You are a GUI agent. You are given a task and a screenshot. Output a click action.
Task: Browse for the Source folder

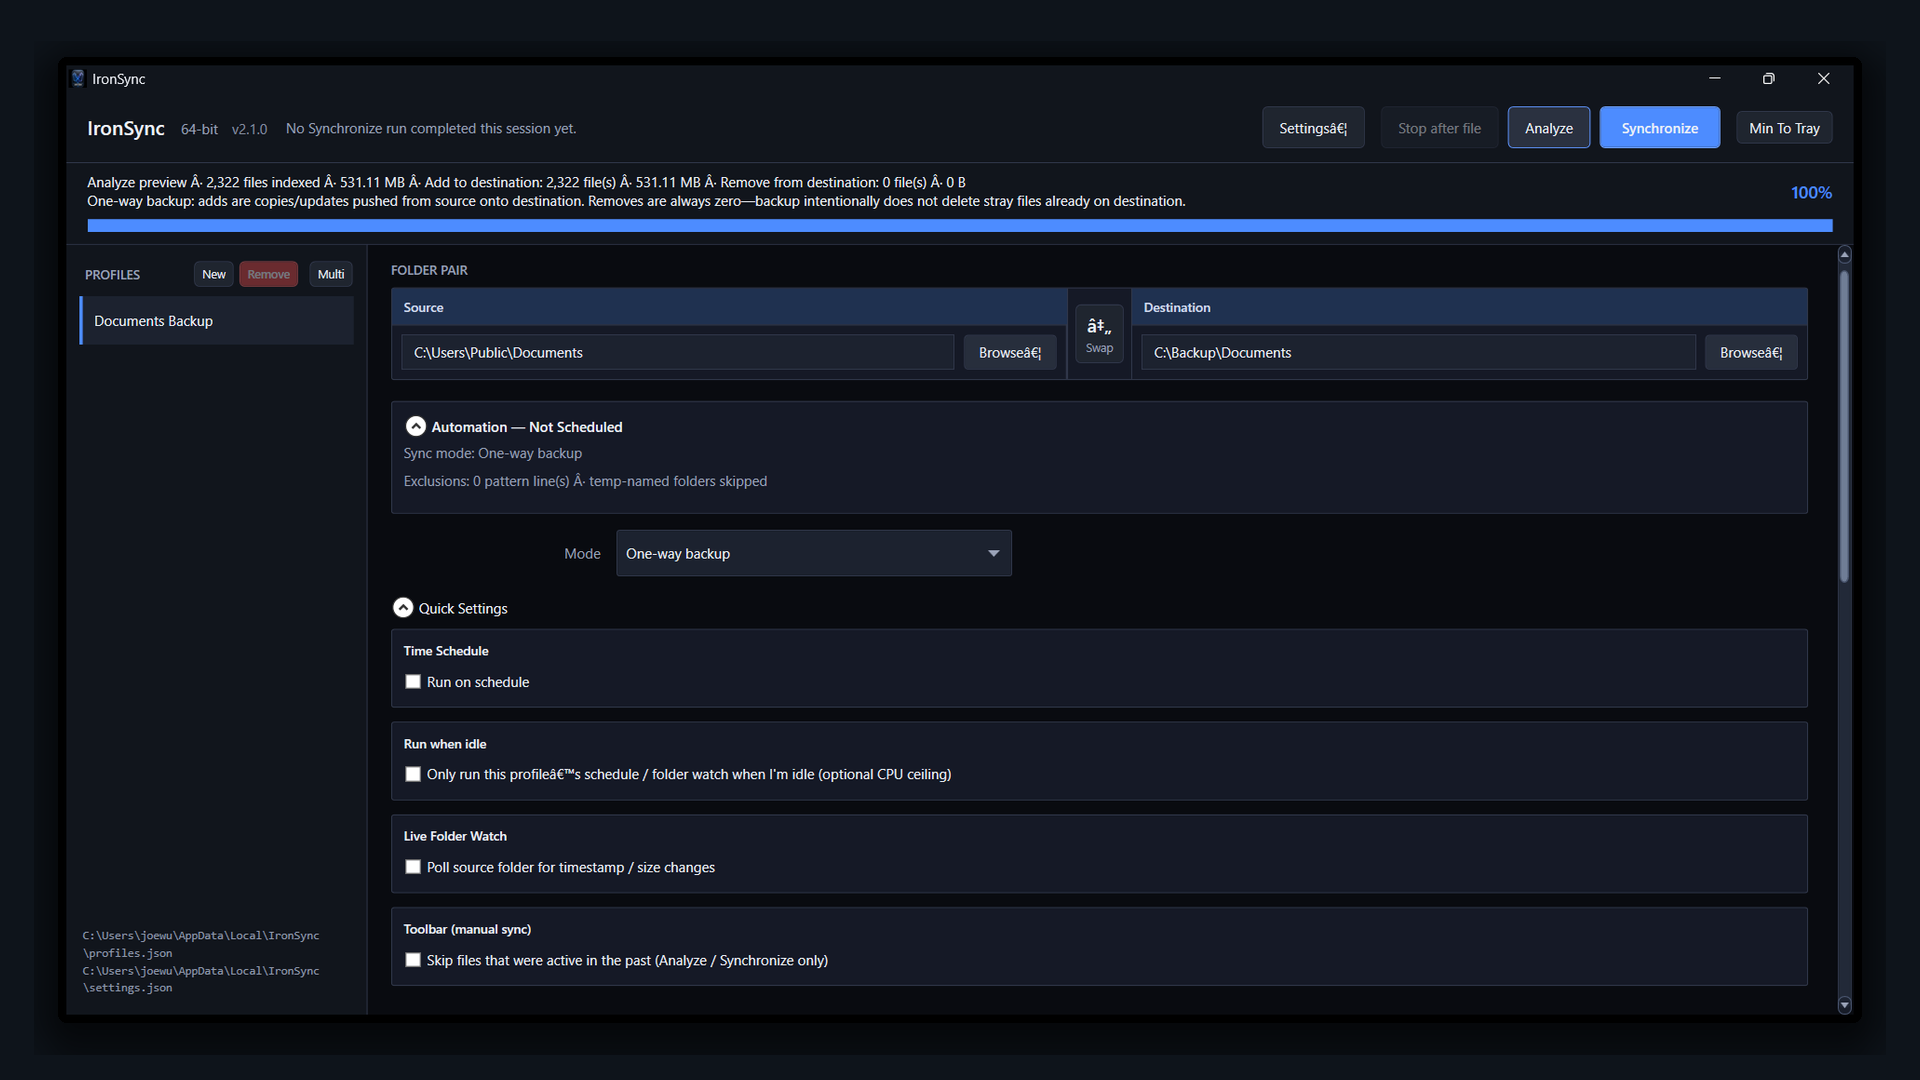click(1009, 352)
